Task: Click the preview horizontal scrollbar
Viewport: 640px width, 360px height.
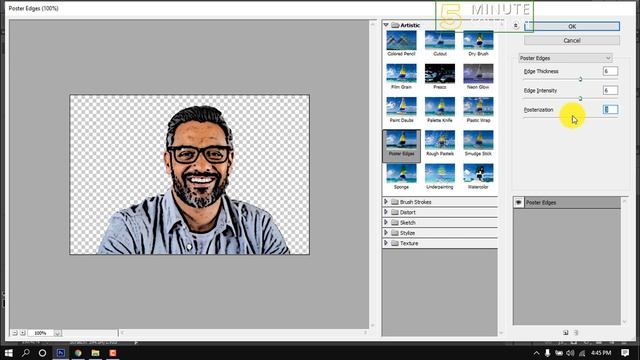Action: pos(244,333)
